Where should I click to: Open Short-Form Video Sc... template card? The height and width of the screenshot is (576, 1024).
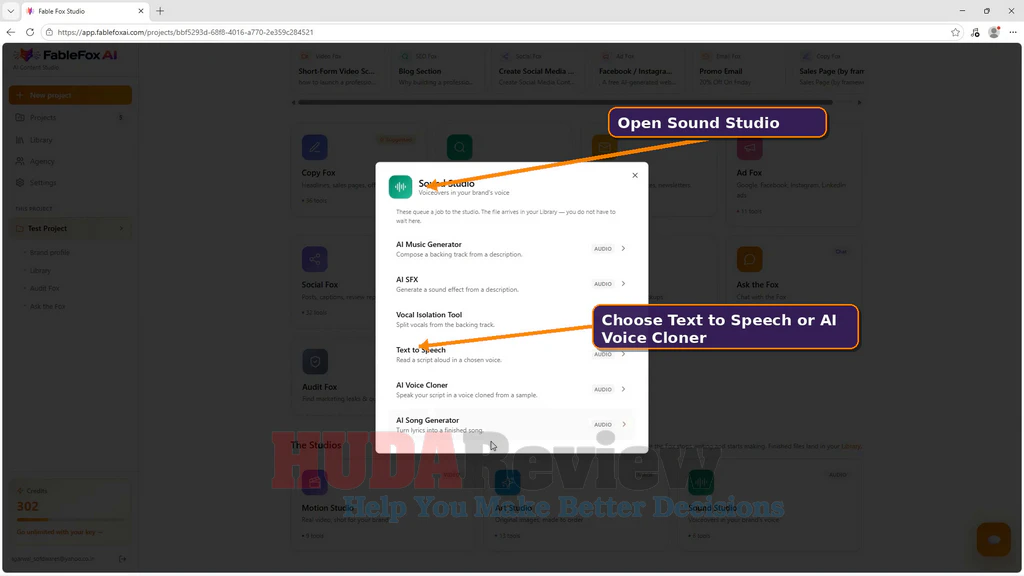click(x=337, y=69)
